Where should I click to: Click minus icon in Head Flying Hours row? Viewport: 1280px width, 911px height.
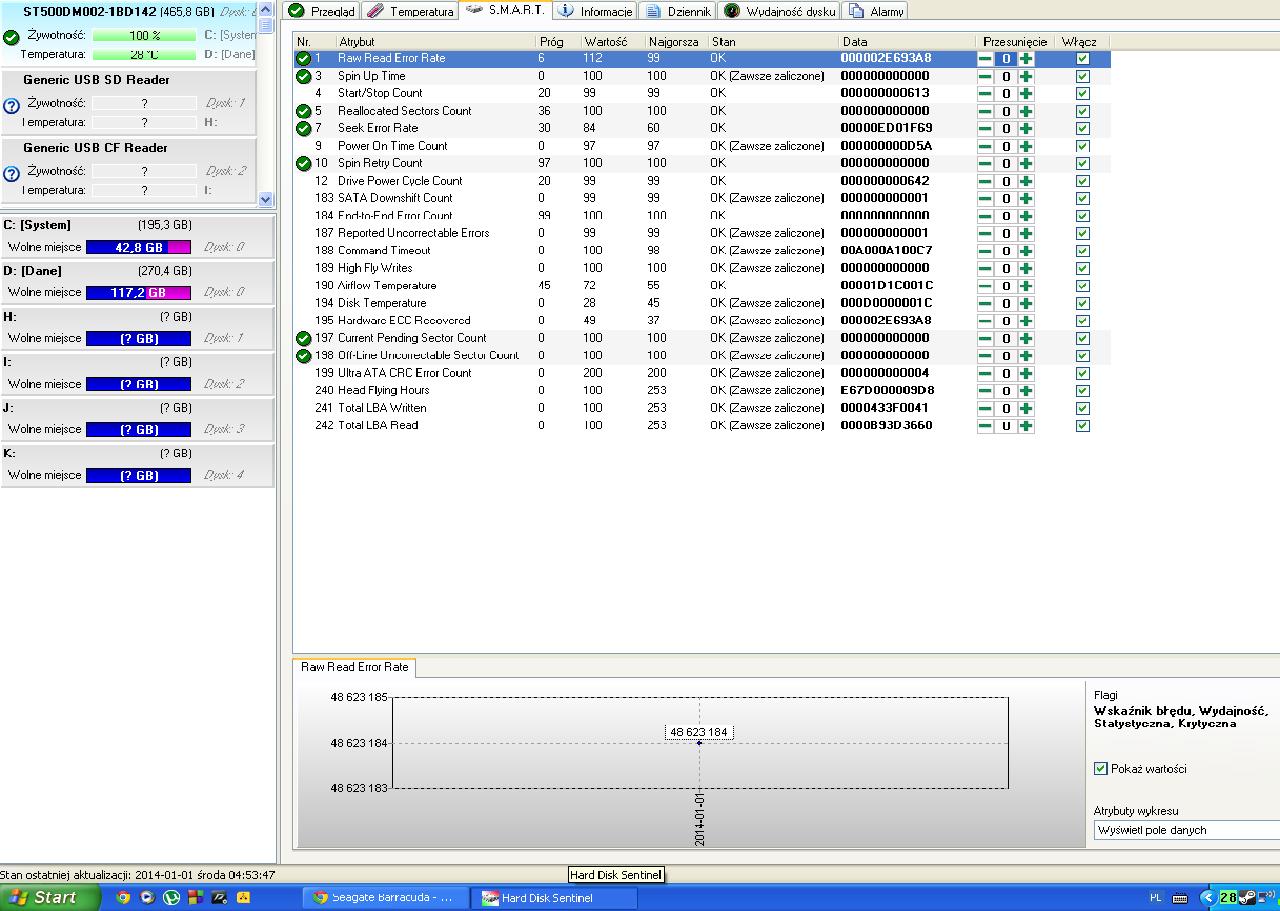[x=985, y=391]
